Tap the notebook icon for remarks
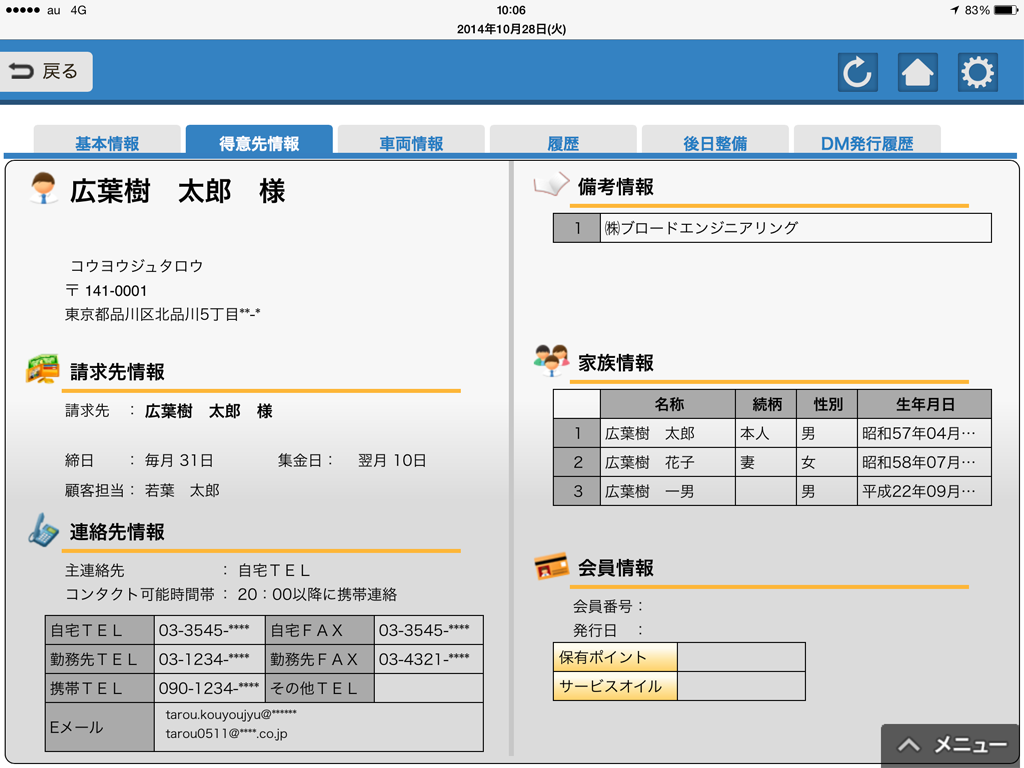Viewport: 1024px width, 768px height. [x=551, y=185]
